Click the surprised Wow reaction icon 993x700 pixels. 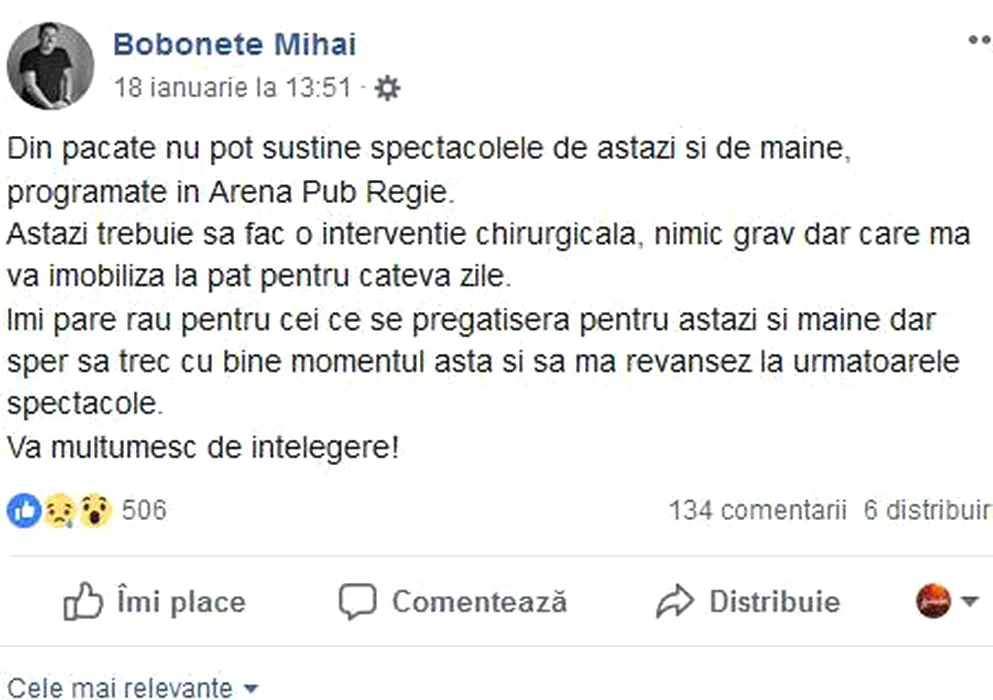(x=95, y=511)
